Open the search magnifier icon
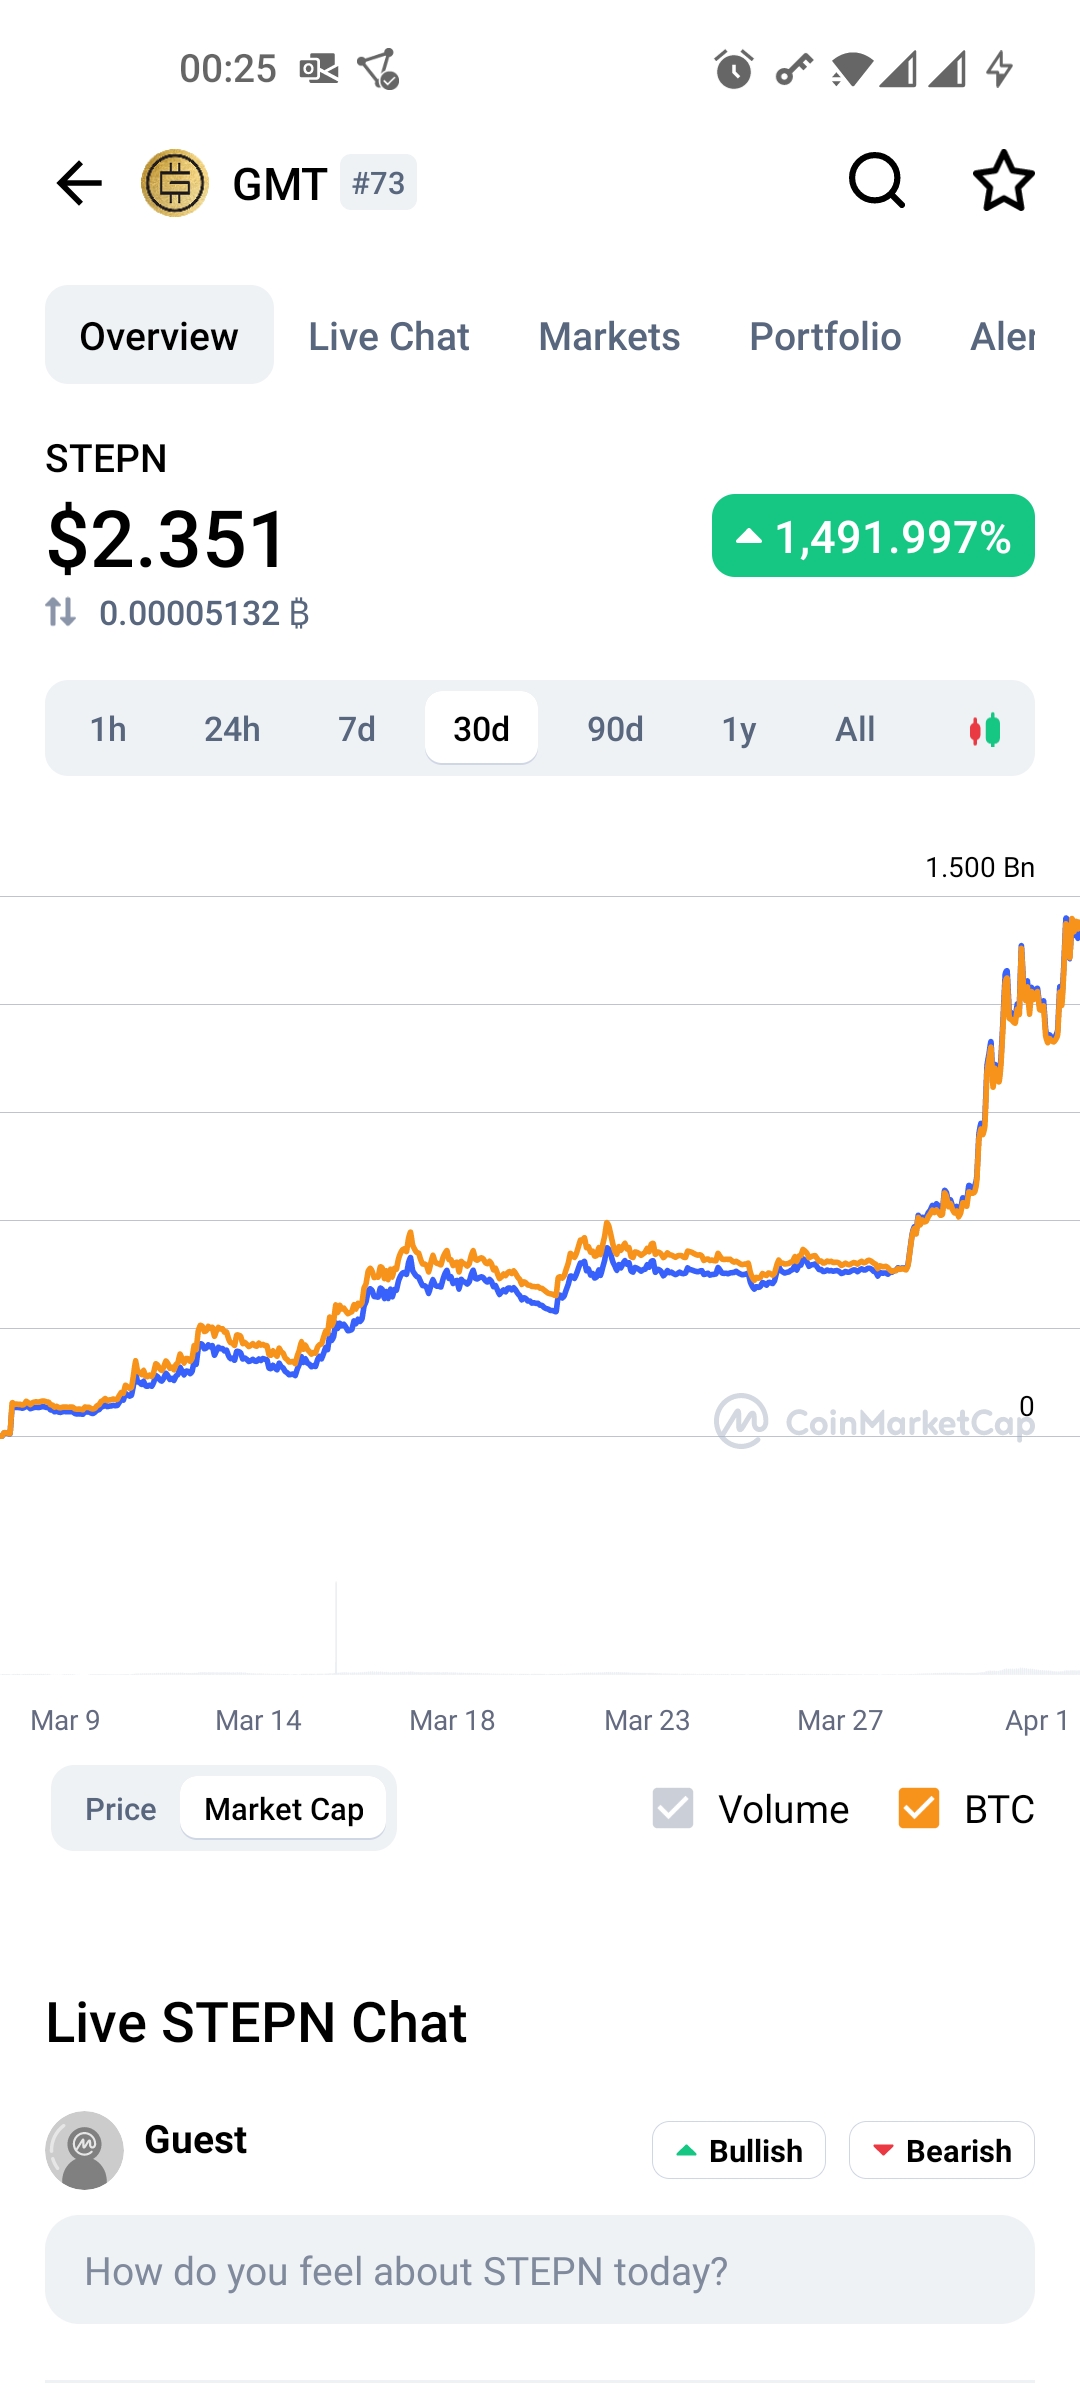The width and height of the screenshot is (1080, 2400). point(876,181)
